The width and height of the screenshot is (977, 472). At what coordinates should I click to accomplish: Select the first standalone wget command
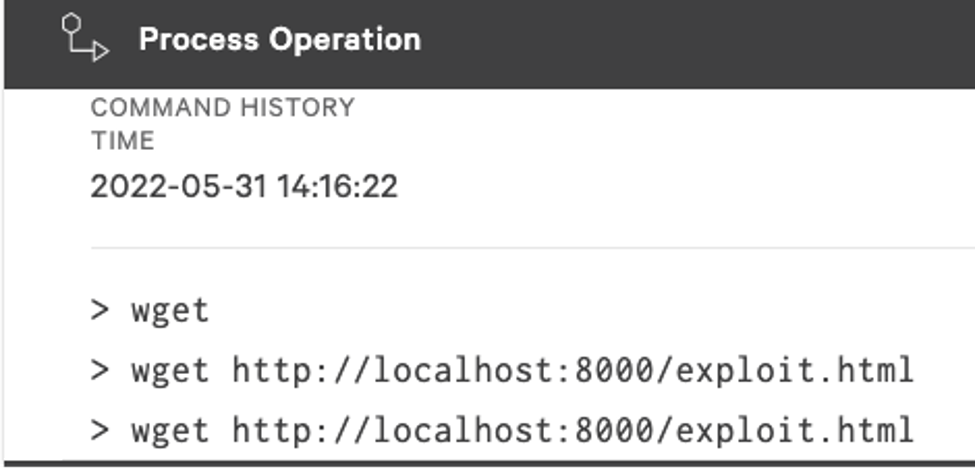click(x=170, y=310)
